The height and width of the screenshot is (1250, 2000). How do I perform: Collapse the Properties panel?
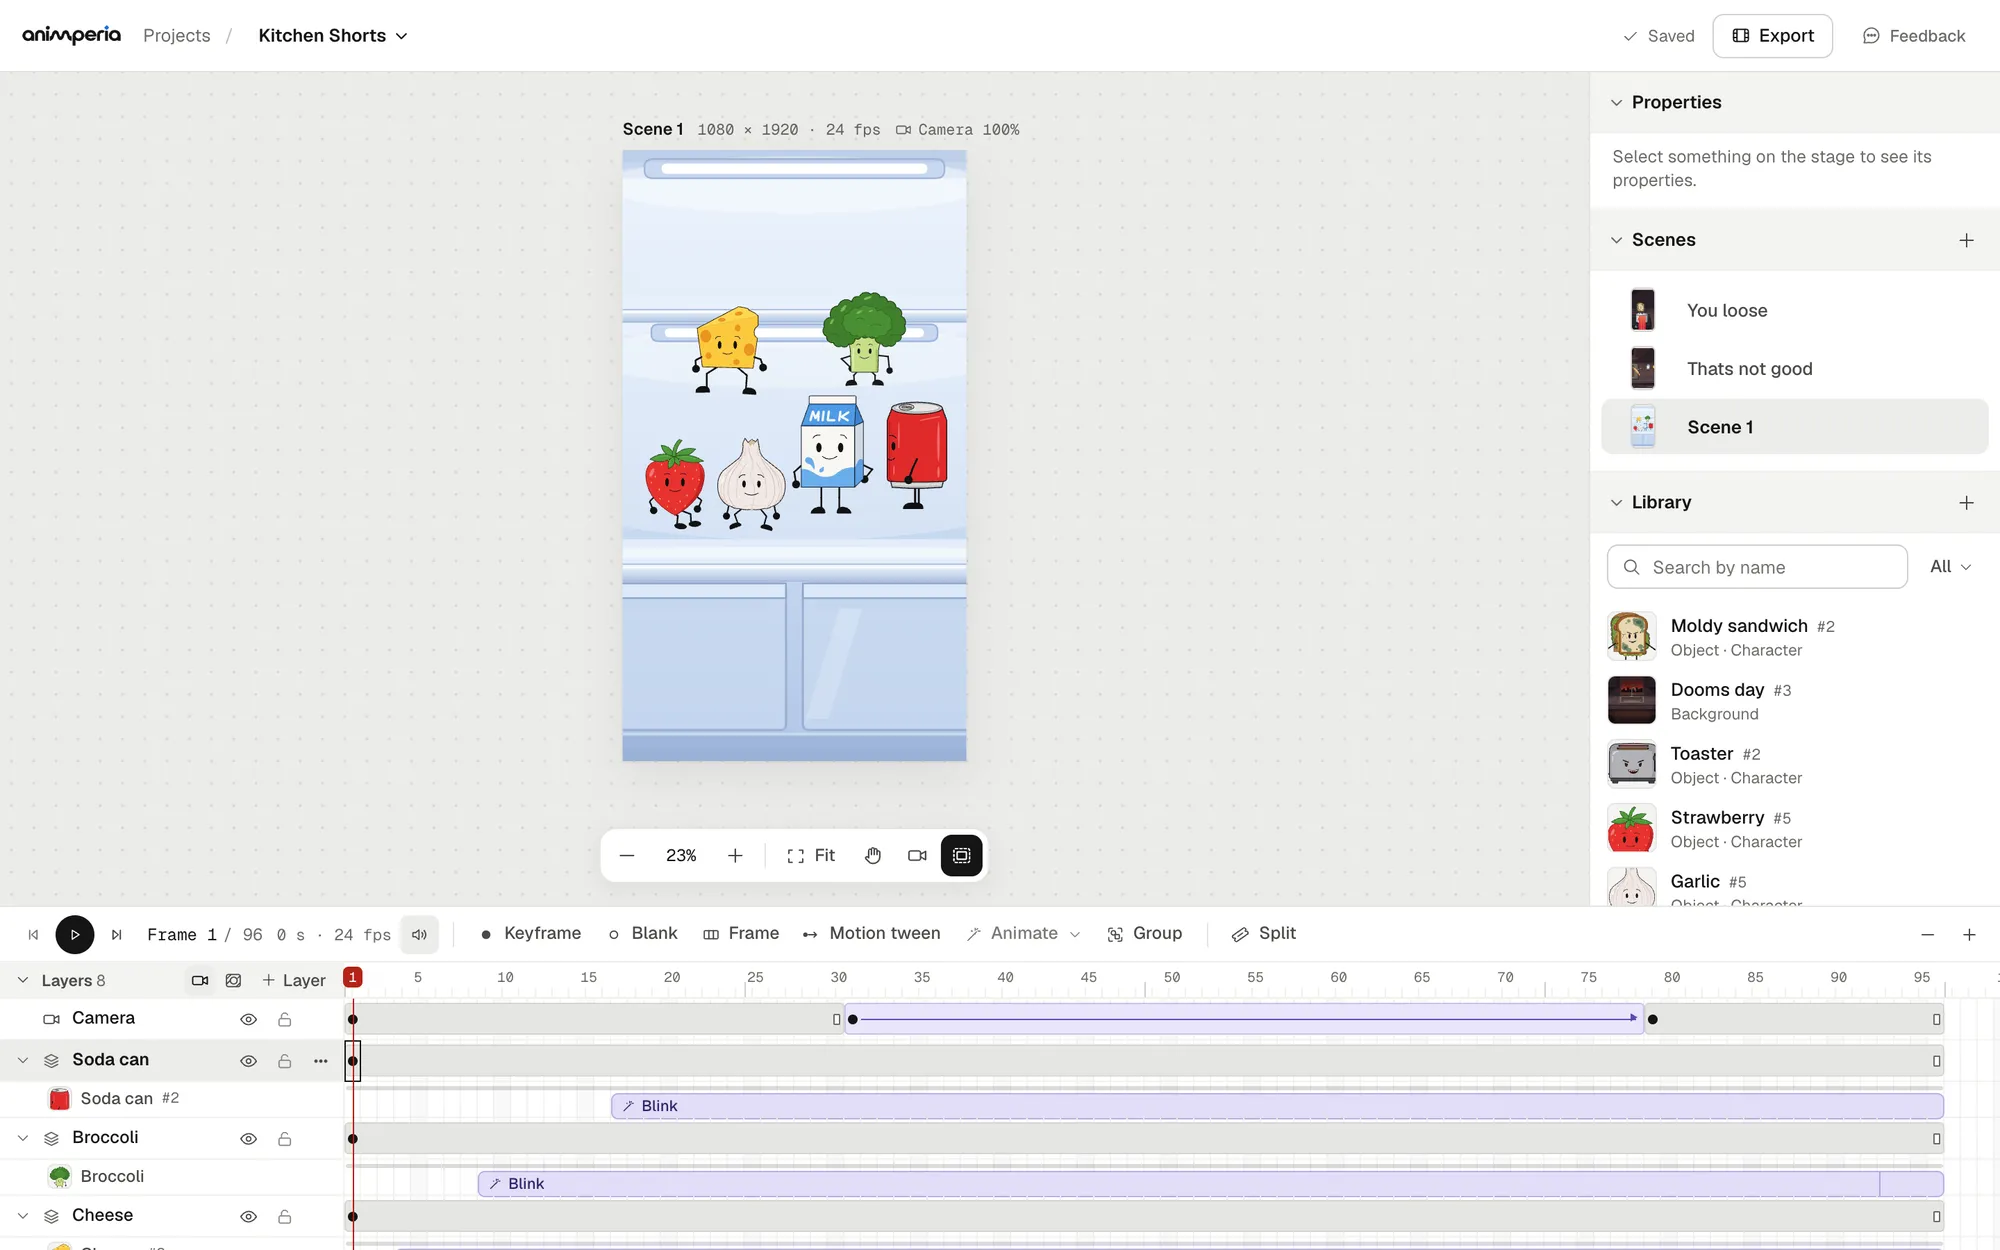(1616, 102)
